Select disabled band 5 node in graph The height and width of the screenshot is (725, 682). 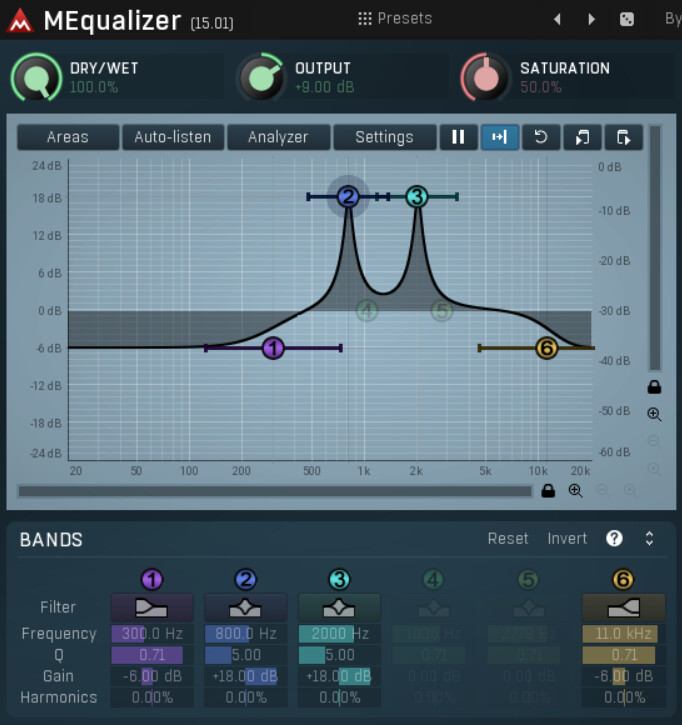point(442,311)
